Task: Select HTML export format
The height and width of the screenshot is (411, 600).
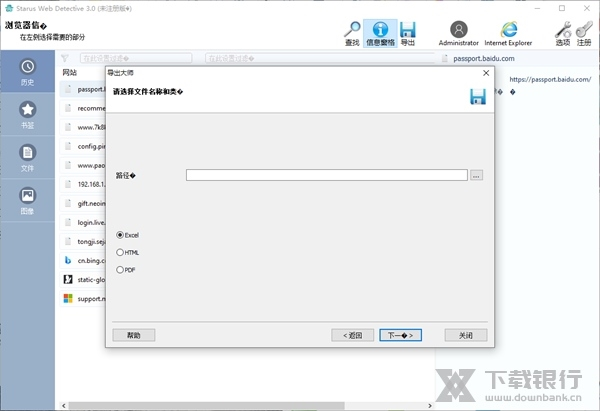Action: click(x=127, y=253)
